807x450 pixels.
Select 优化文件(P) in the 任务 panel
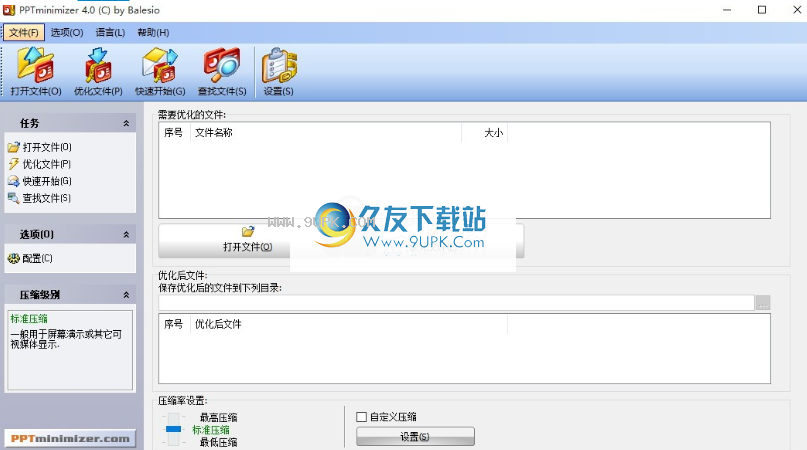(x=40, y=164)
